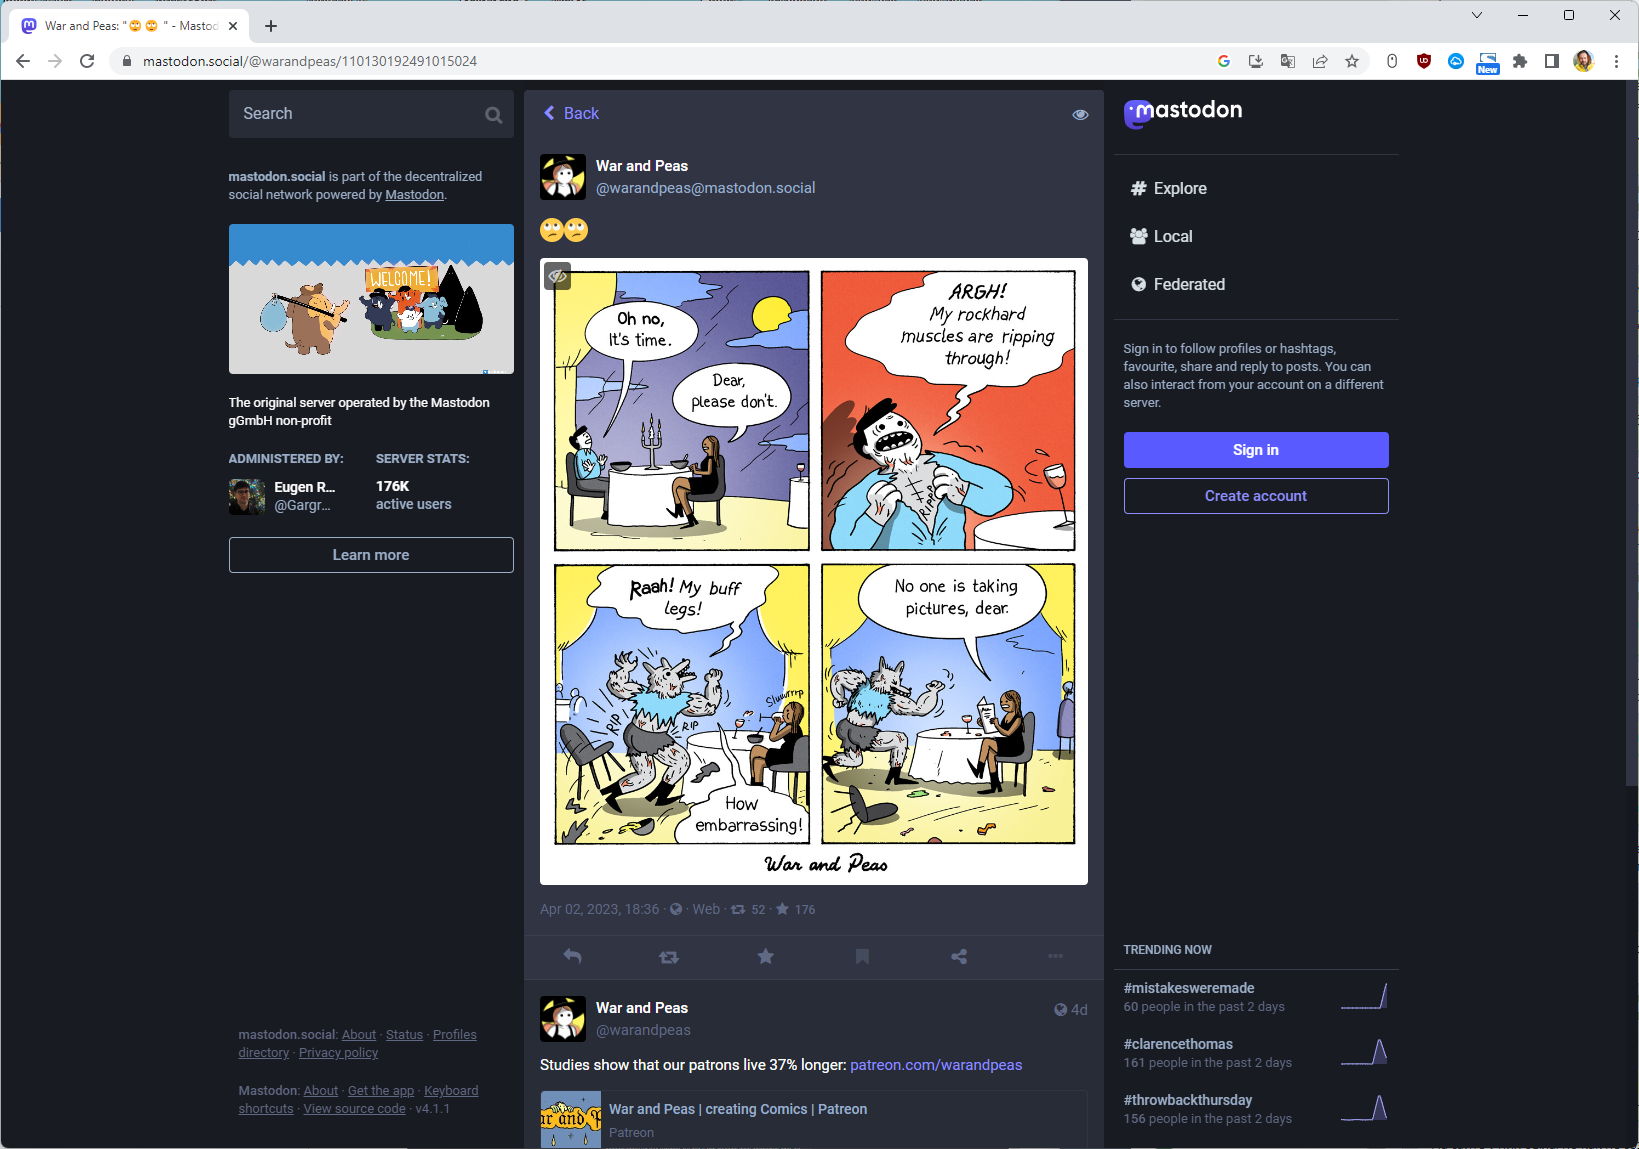The height and width of the screenshot is (1149, 1639).
Task: Click the search magnifier icon
Action: coord(493,115)
